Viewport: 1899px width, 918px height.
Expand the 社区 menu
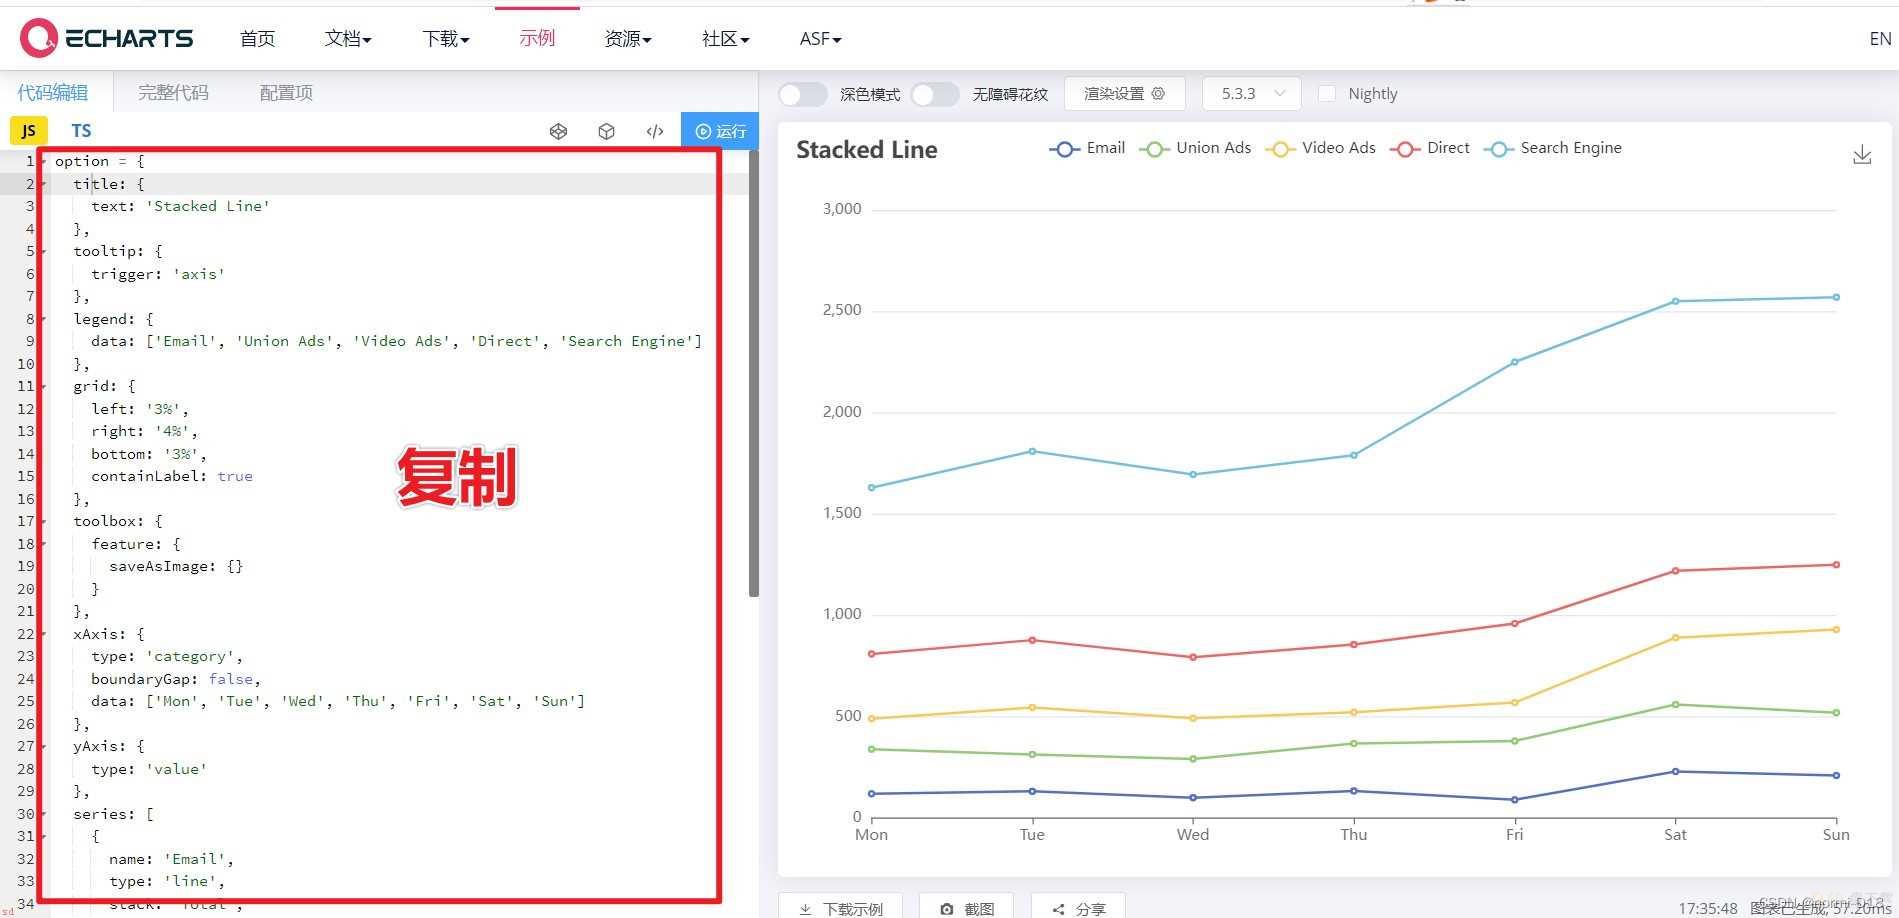click(725, 38)
